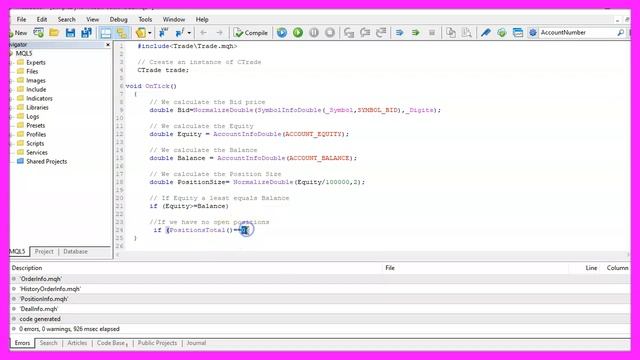Open a file with the yellow folder icon
The width and height of the screenshot is (640, 360).
[x=54, y=33]
